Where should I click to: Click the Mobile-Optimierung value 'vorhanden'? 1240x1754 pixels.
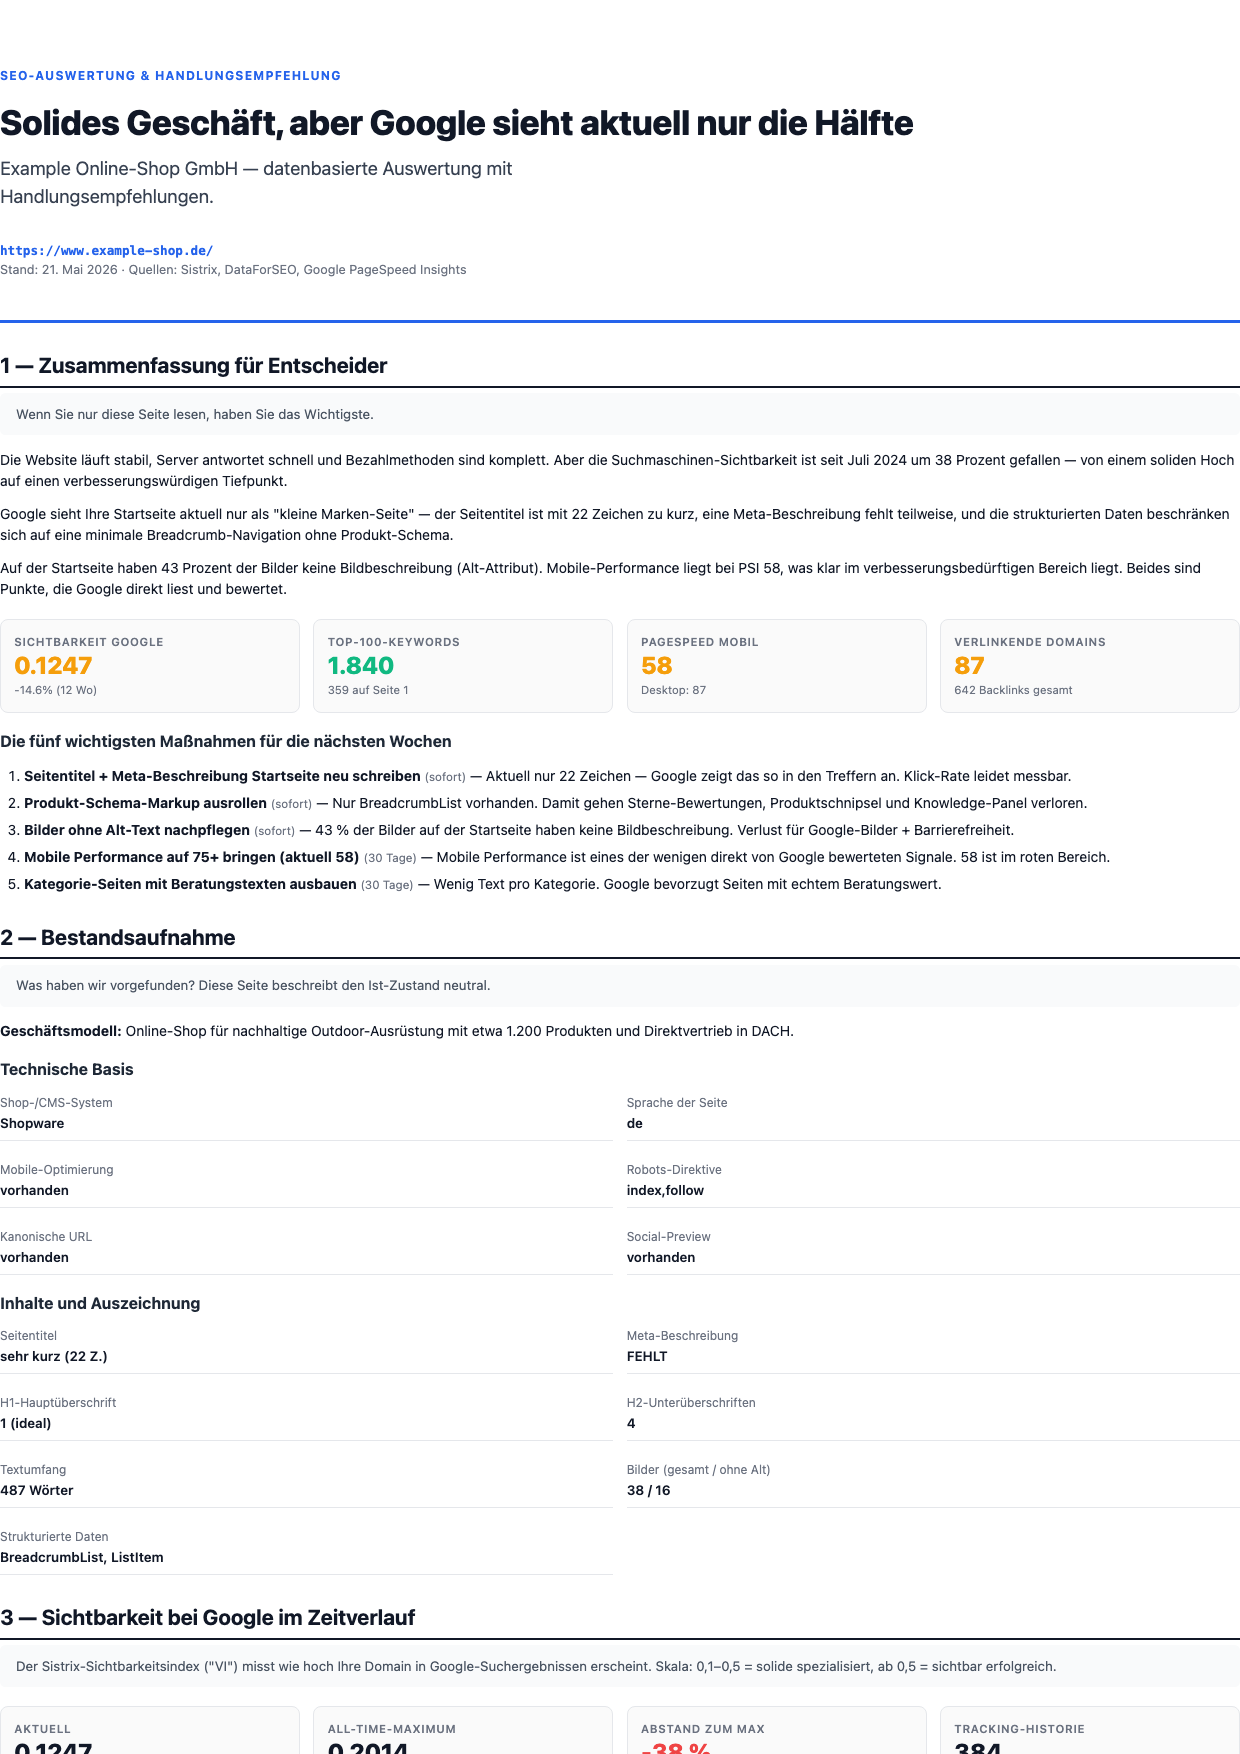pyautogui.click(x=35, y=1191)
